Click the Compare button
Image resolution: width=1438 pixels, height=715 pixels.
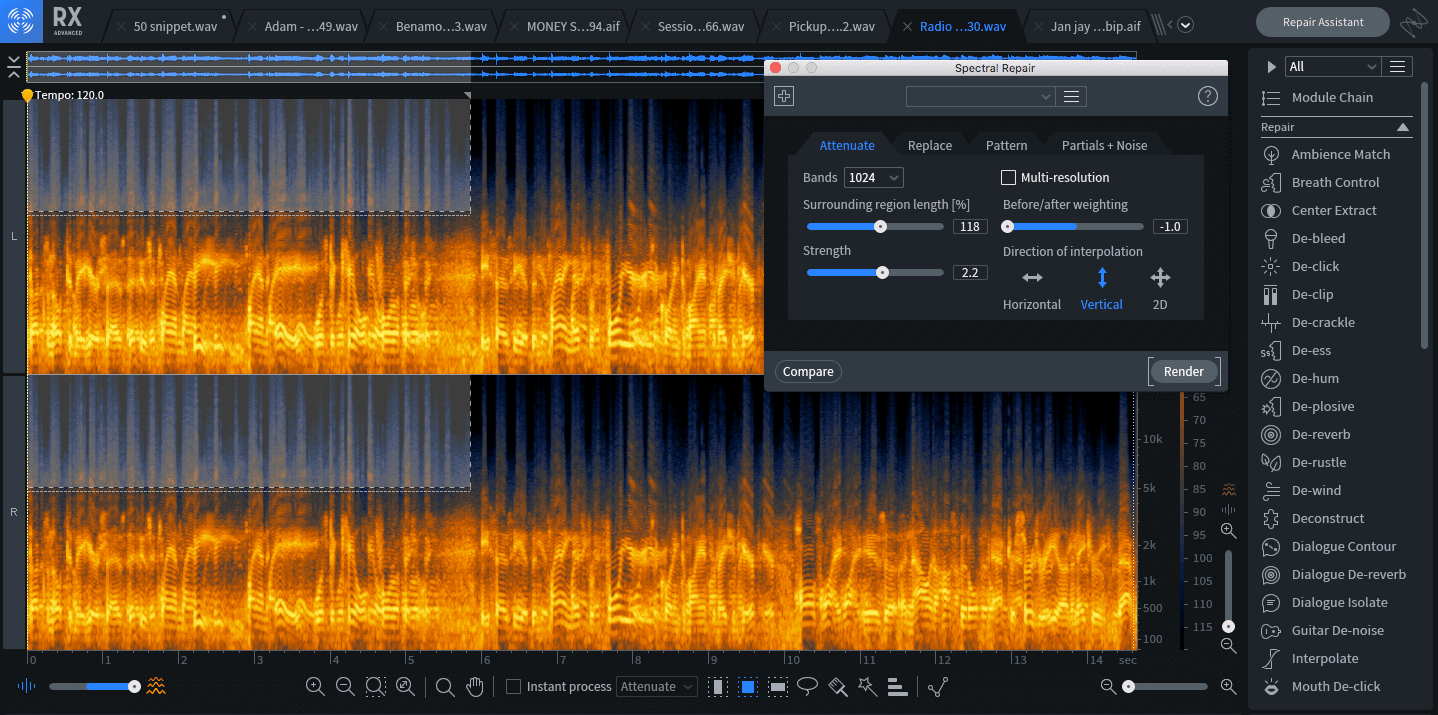[808, 372]
